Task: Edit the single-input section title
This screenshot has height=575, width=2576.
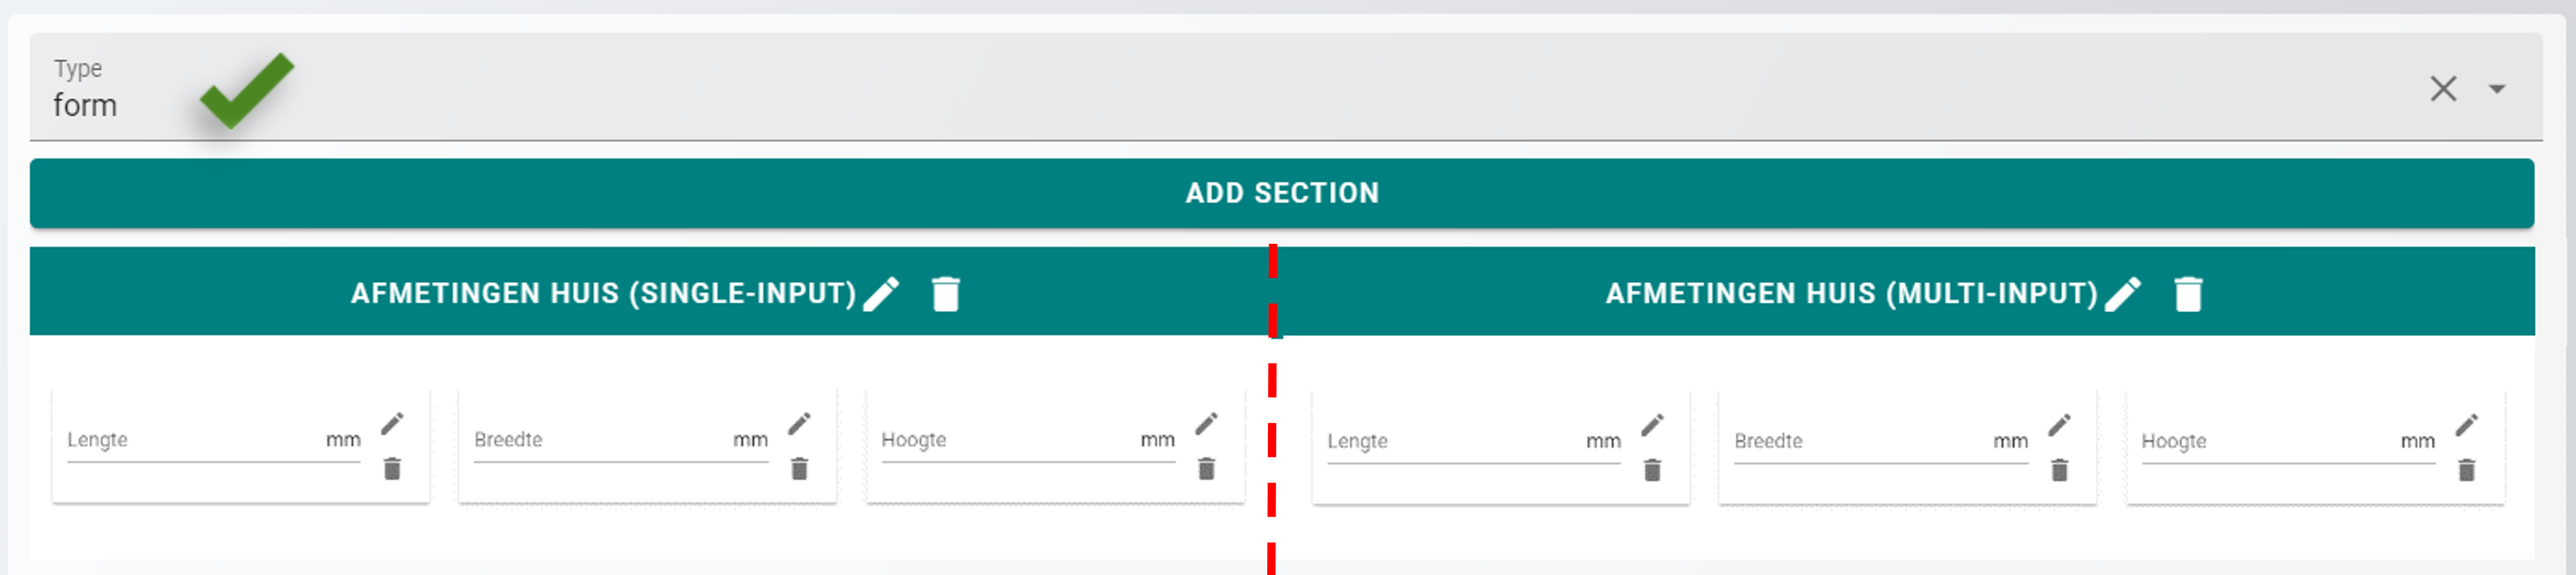Action: 882,294
